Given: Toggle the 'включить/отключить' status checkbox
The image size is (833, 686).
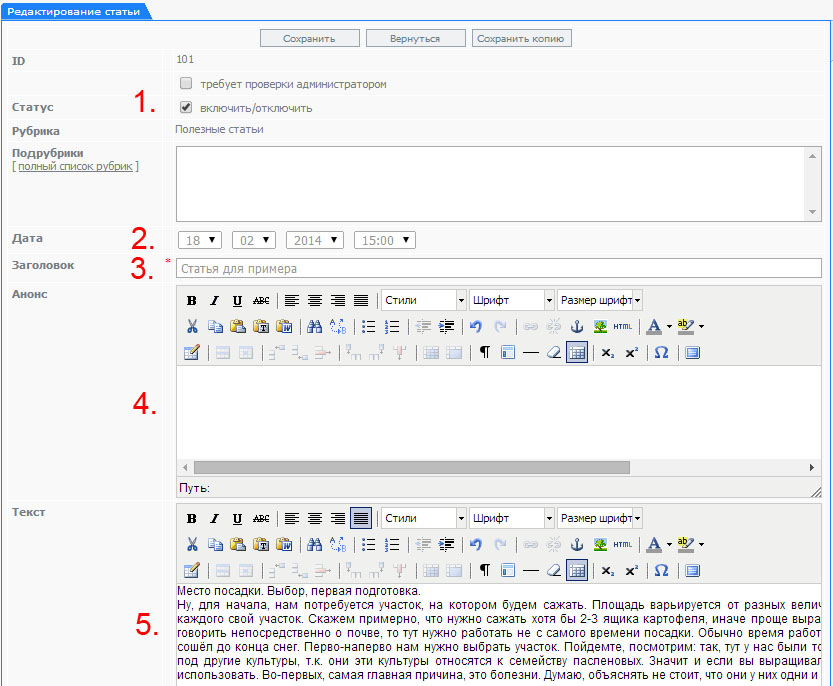Looking at the screenshot, I should pos(186,108).
